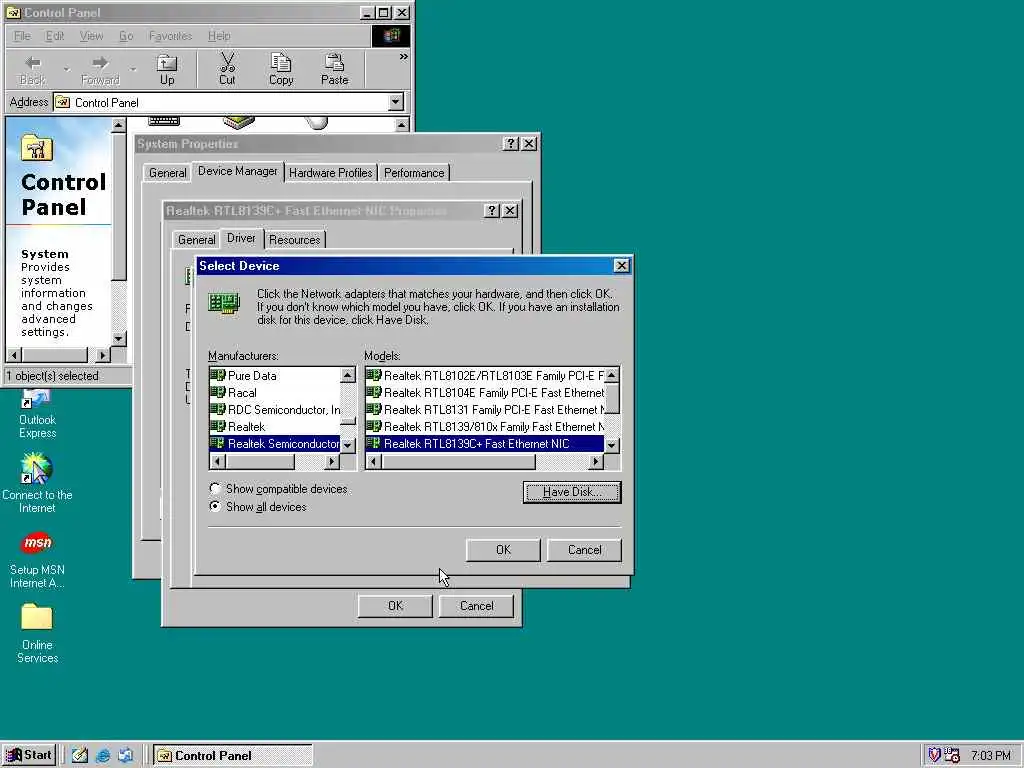Switch to Hardware Profiles tab

click(x=330, y=172)
